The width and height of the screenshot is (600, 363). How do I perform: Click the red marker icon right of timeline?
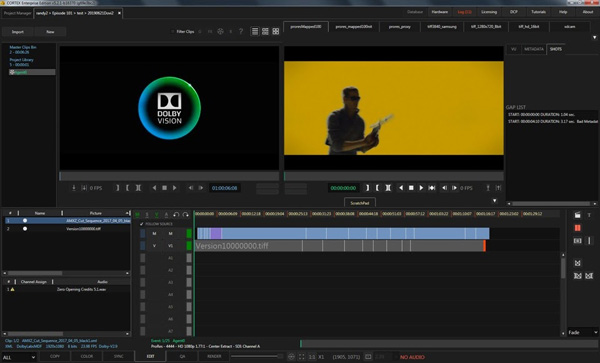(577, 228)
